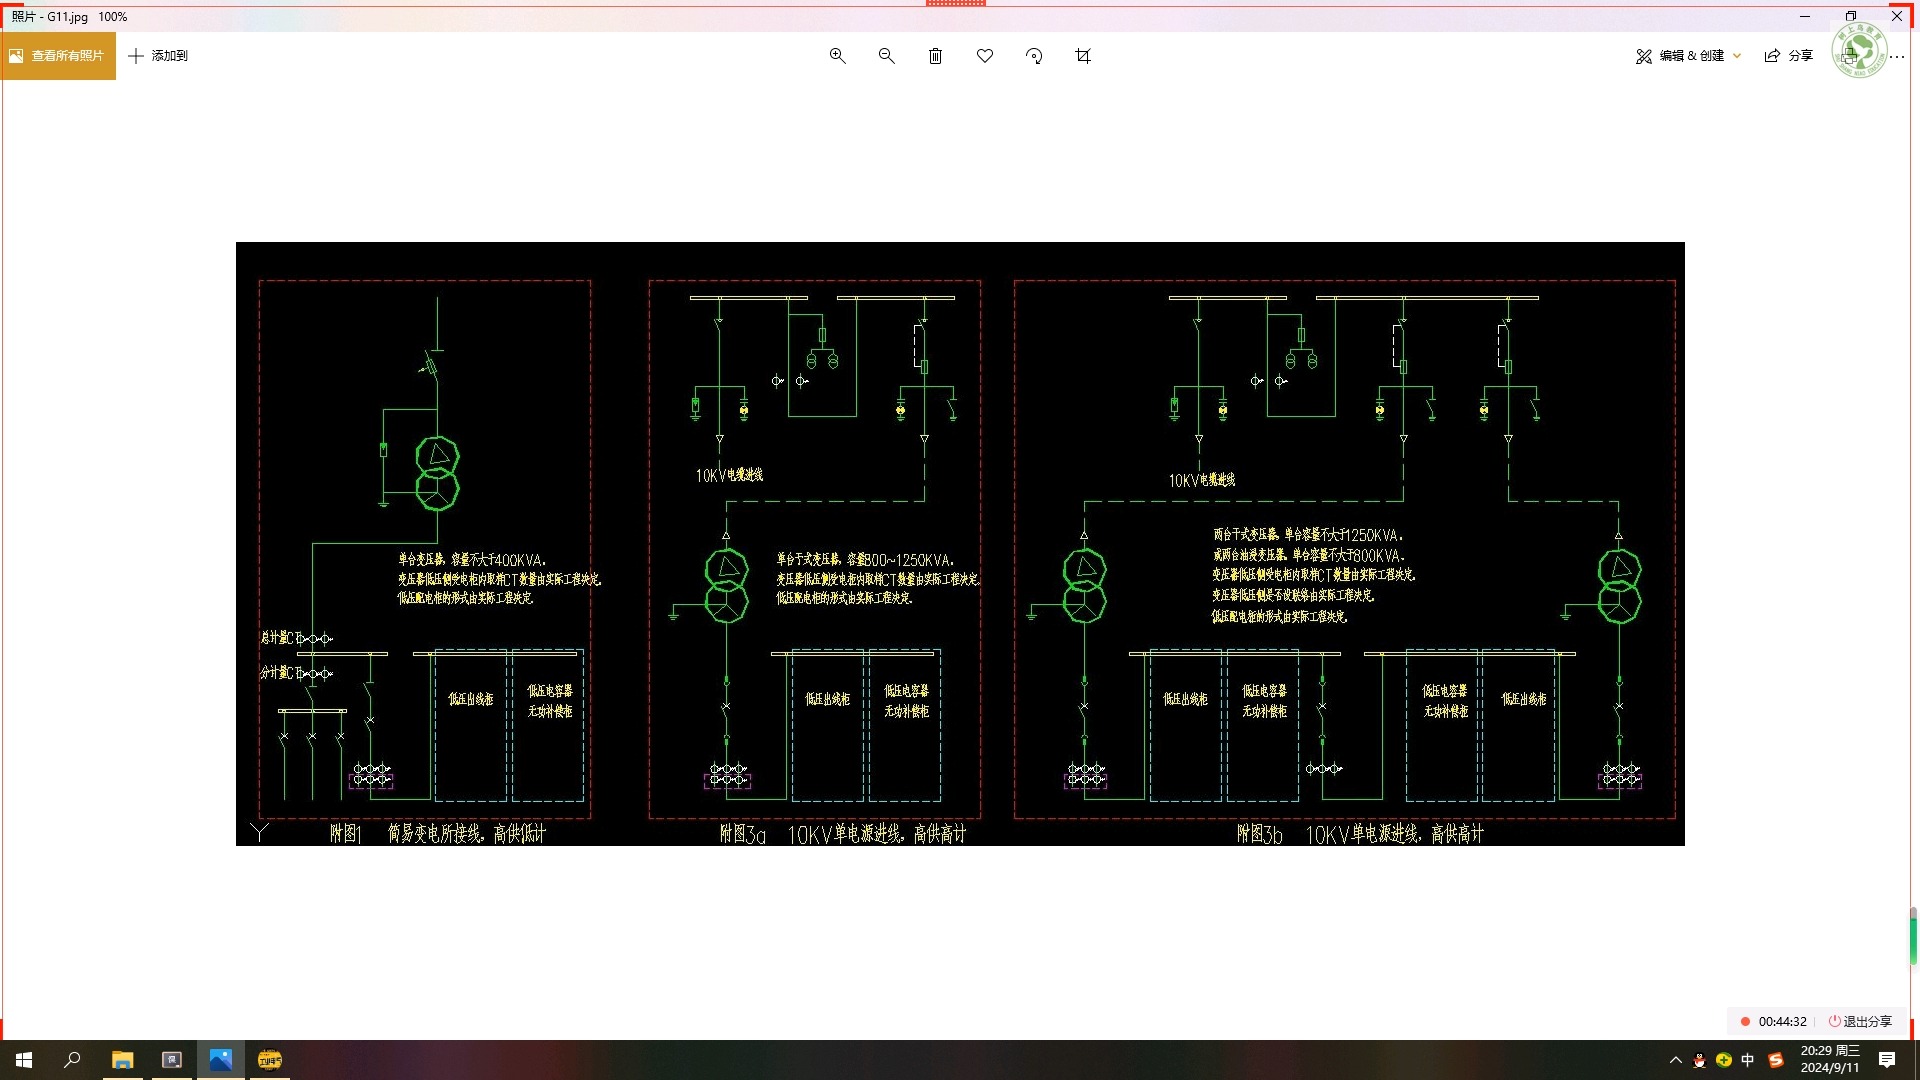Open notification center icon
The height and width of the screenshot is (1080, 1920).
1887,1060
